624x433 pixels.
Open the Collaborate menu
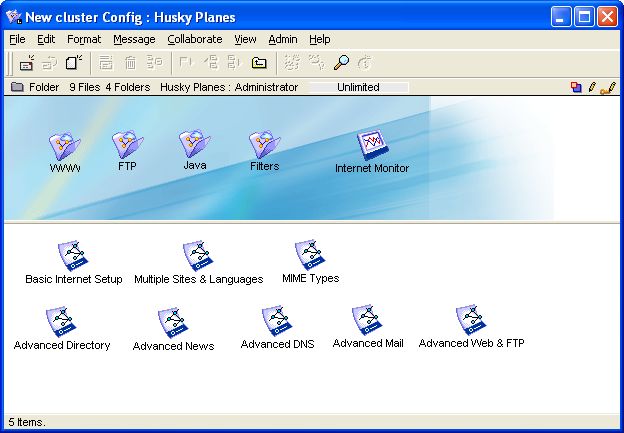point(195,39)
